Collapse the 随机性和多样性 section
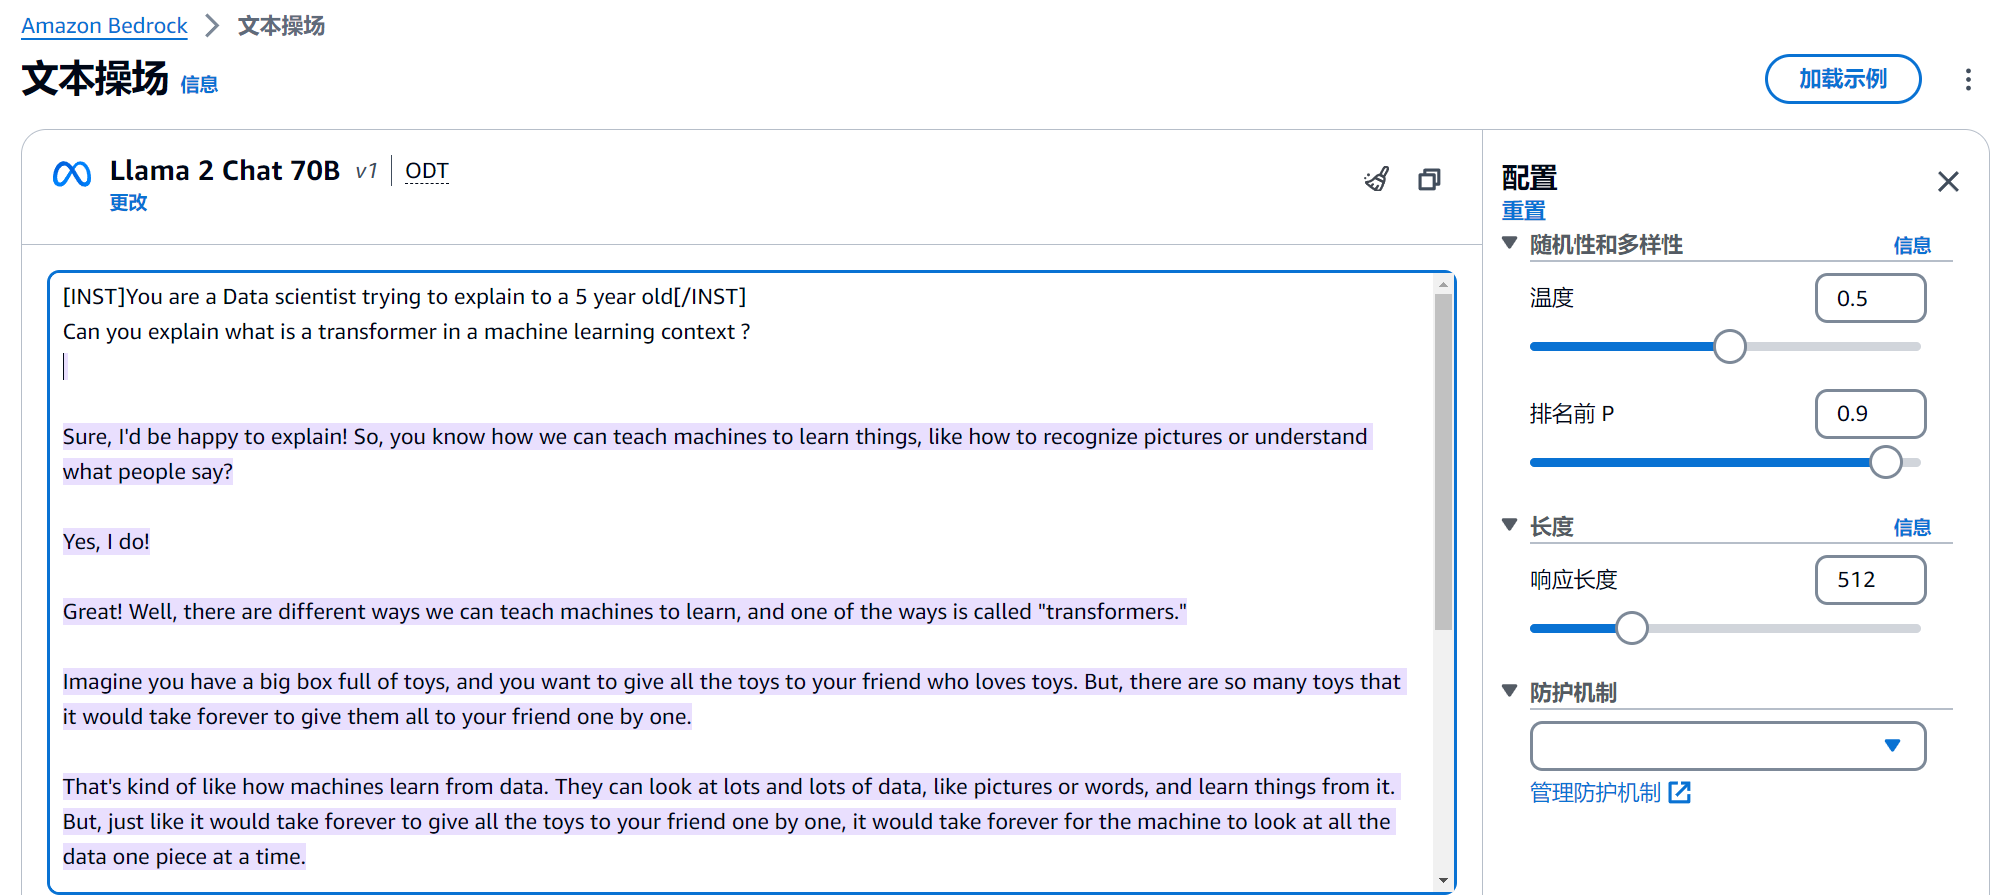 coord(1510,243)
